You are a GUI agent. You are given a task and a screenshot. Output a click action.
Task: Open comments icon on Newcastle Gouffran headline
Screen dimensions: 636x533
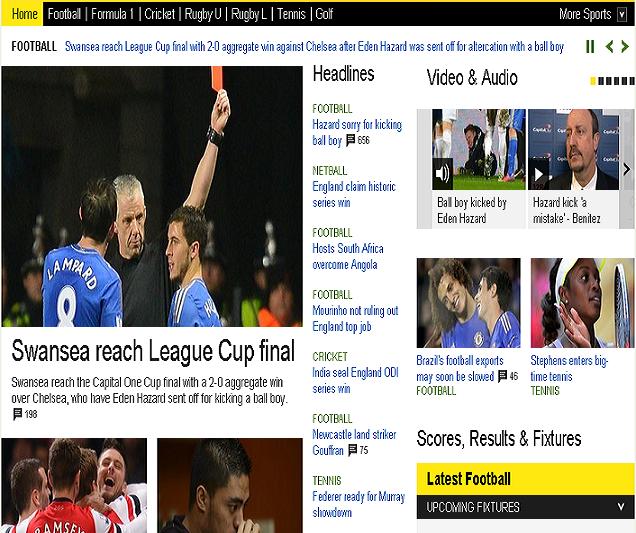coord(351,451)
